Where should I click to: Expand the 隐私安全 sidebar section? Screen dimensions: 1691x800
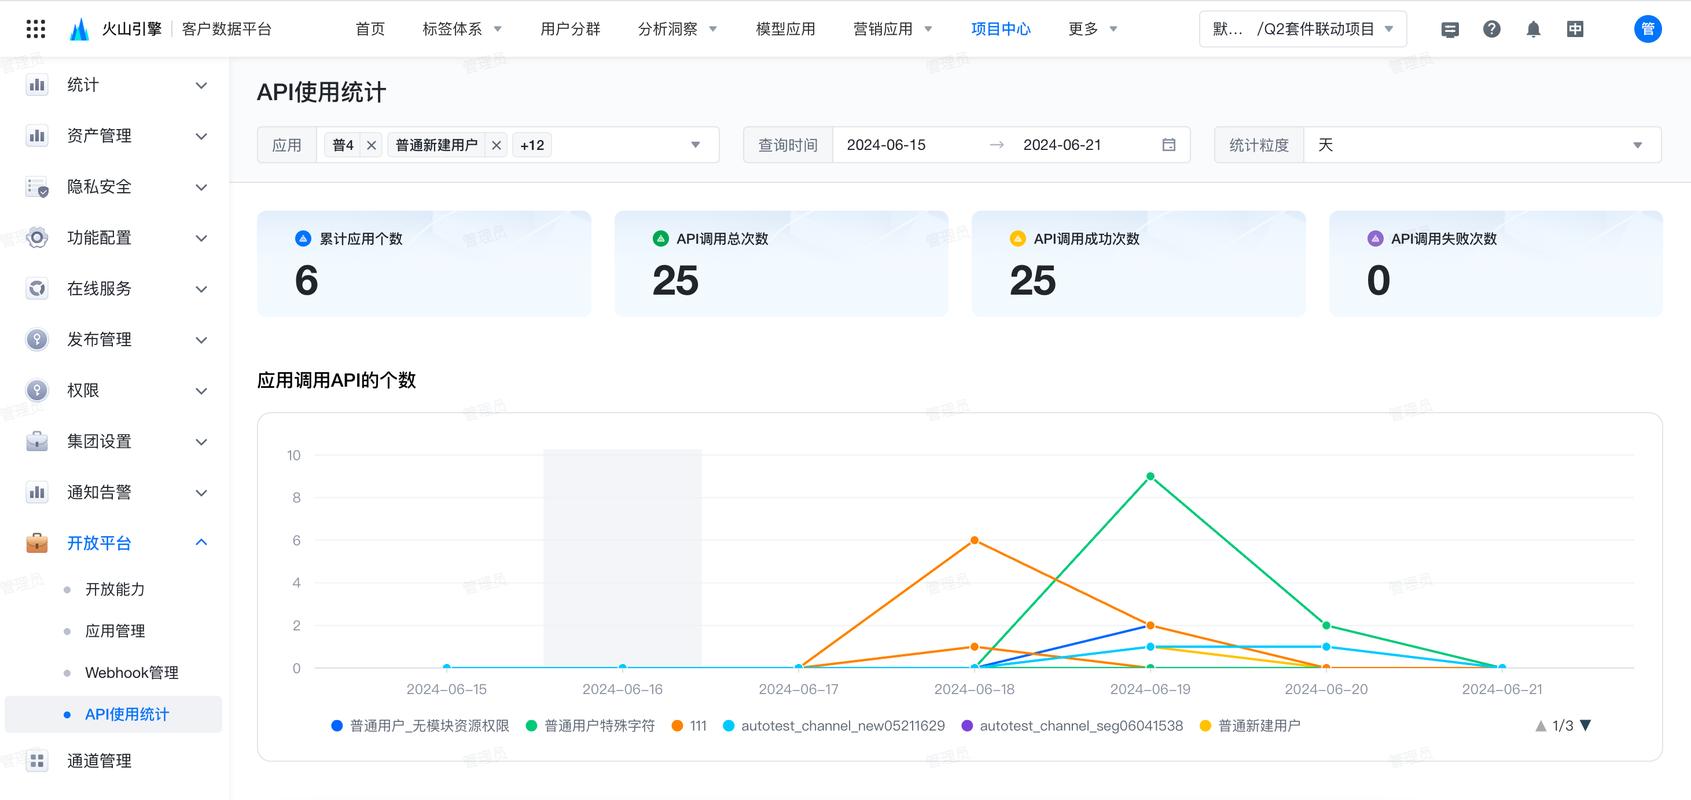pos(201,187)
